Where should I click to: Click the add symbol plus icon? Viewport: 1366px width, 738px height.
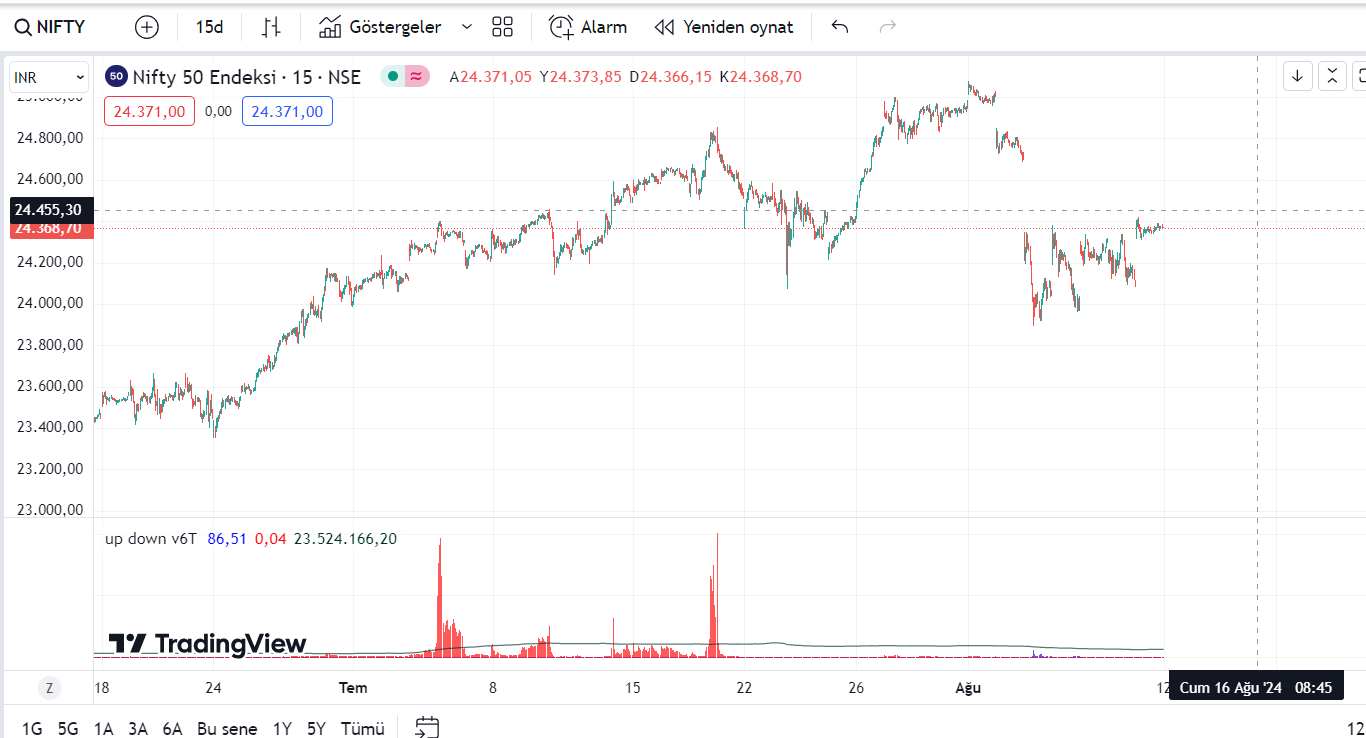147,27
